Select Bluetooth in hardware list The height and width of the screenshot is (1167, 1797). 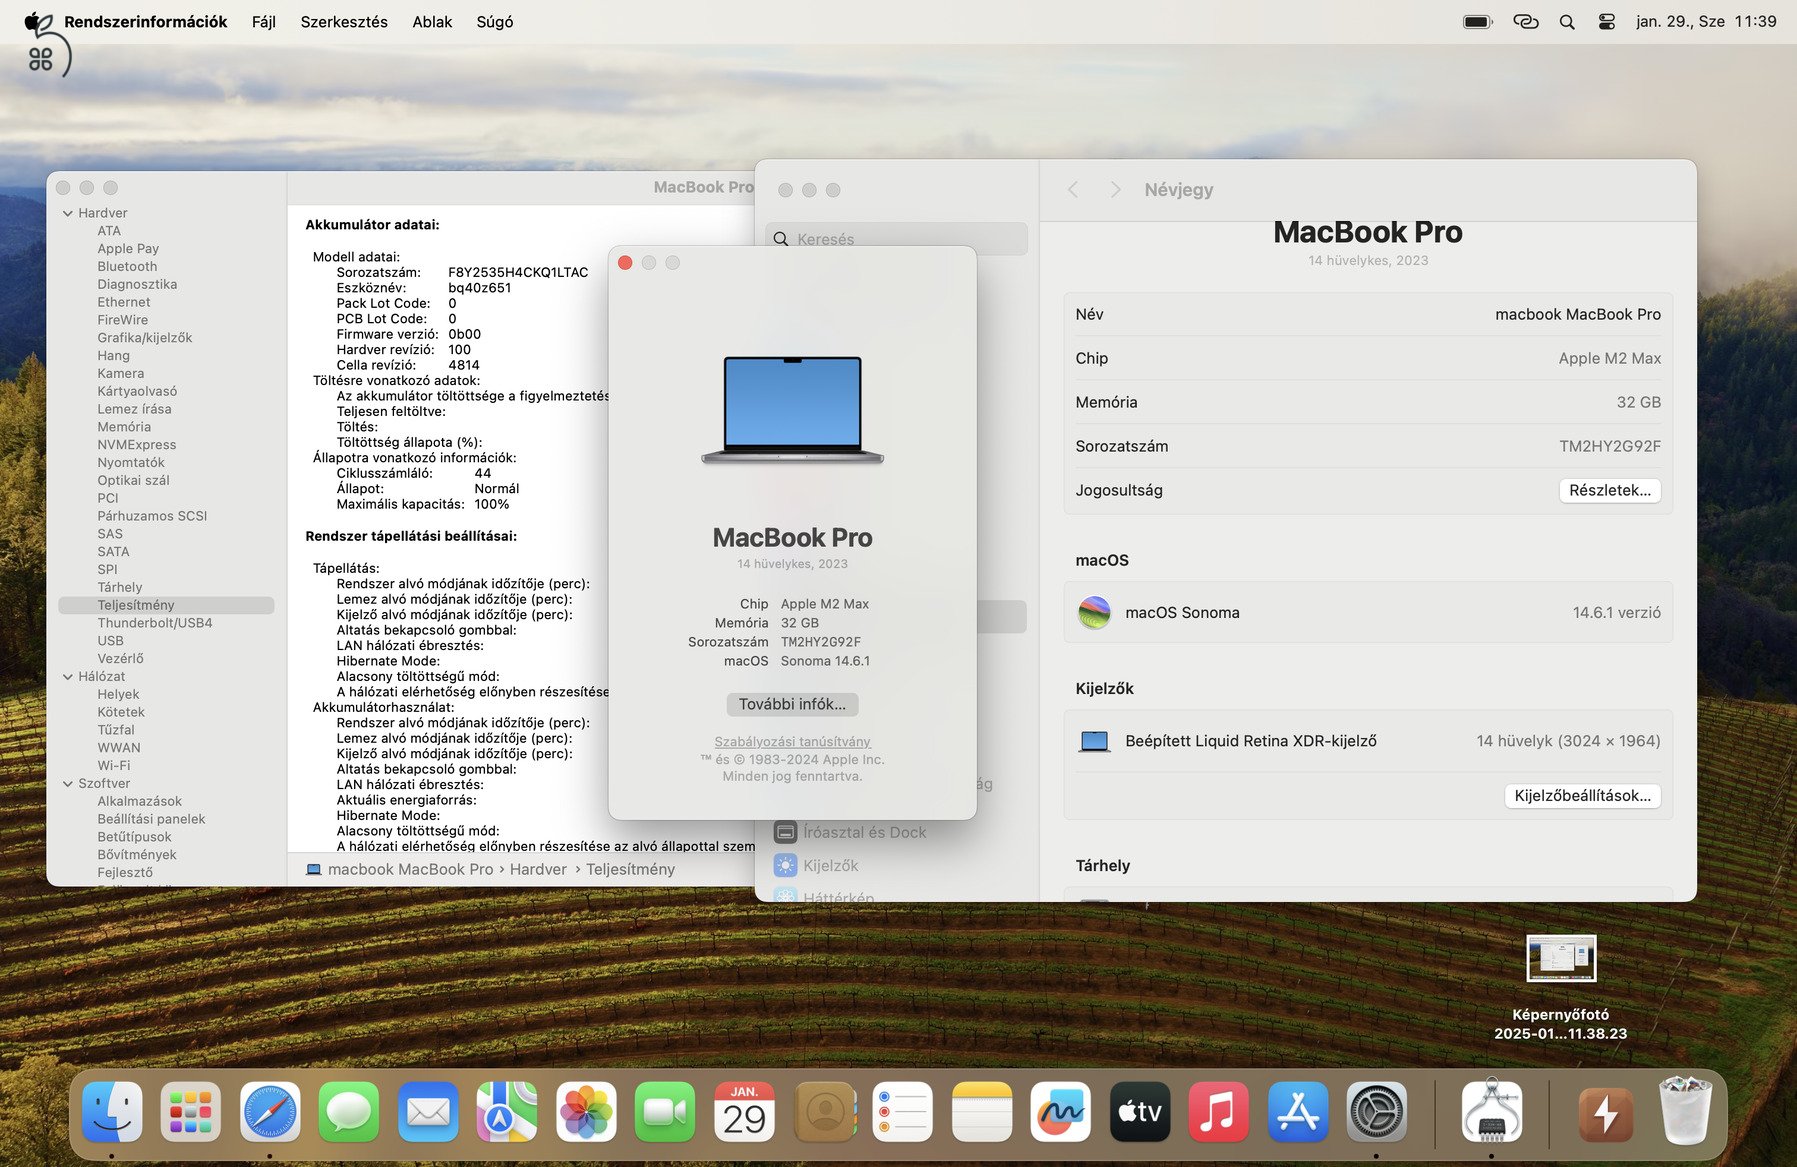coord(127,267)
